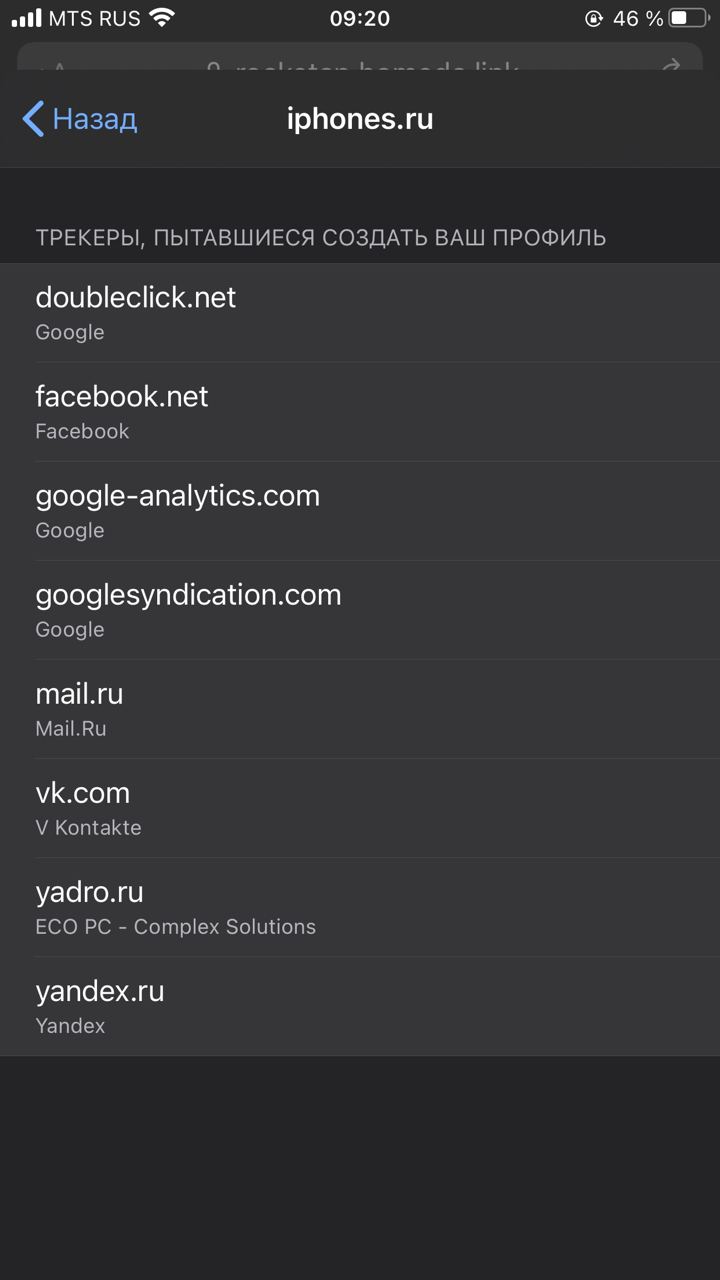
Task: Tap the blue back chevron icon
Action: pos(33,119)
